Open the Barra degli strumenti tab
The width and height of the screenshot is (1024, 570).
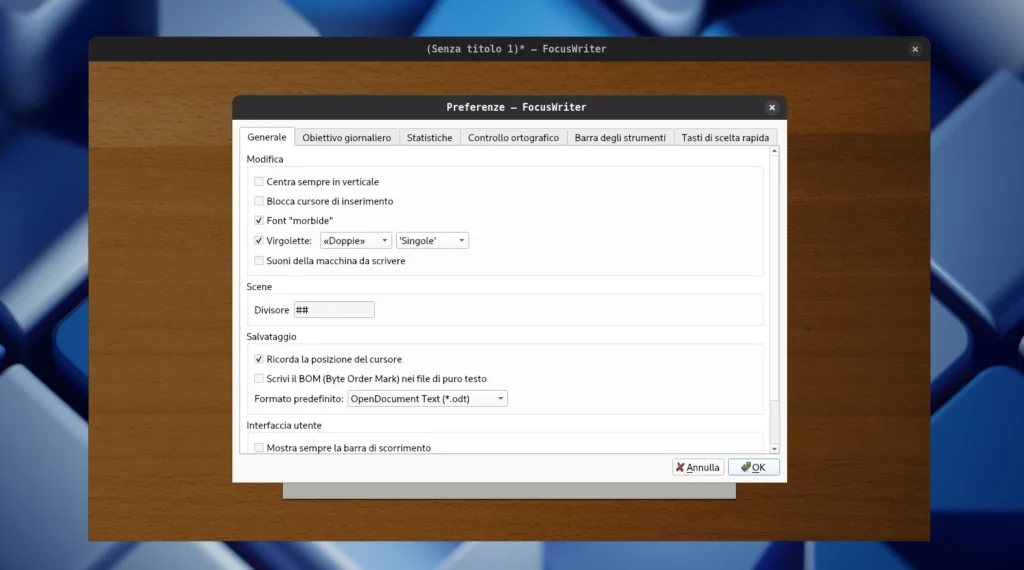click(620, 138)
